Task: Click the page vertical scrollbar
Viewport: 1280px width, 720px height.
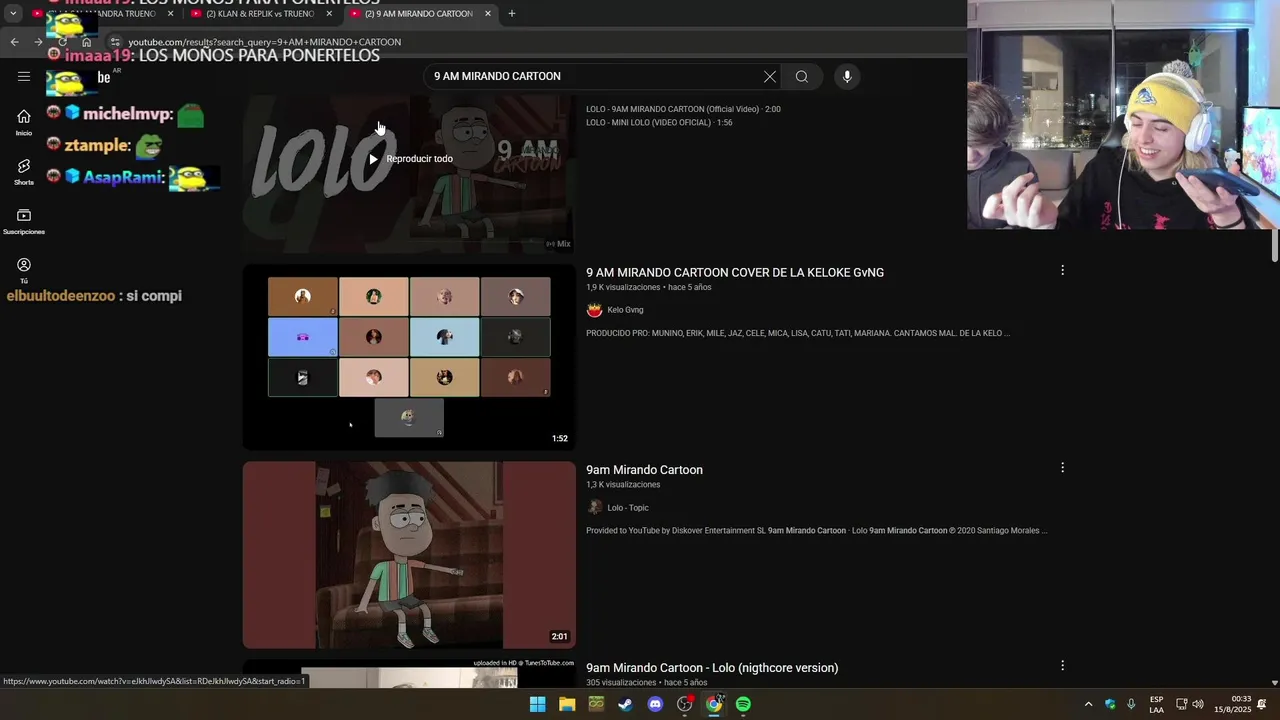Action: [x=1274, y=245]
